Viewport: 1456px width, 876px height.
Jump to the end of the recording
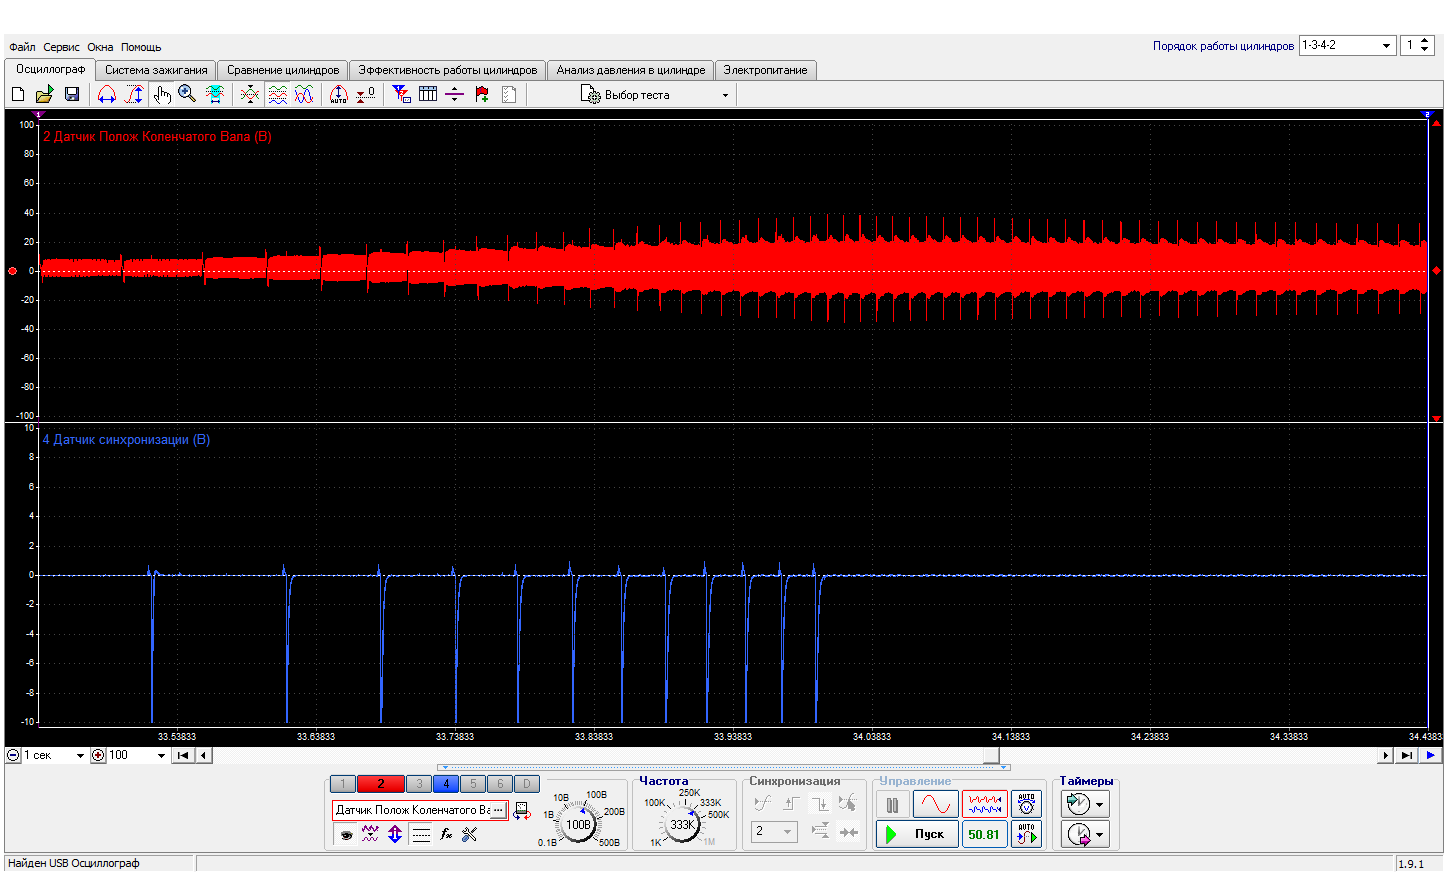(1407, 755)
